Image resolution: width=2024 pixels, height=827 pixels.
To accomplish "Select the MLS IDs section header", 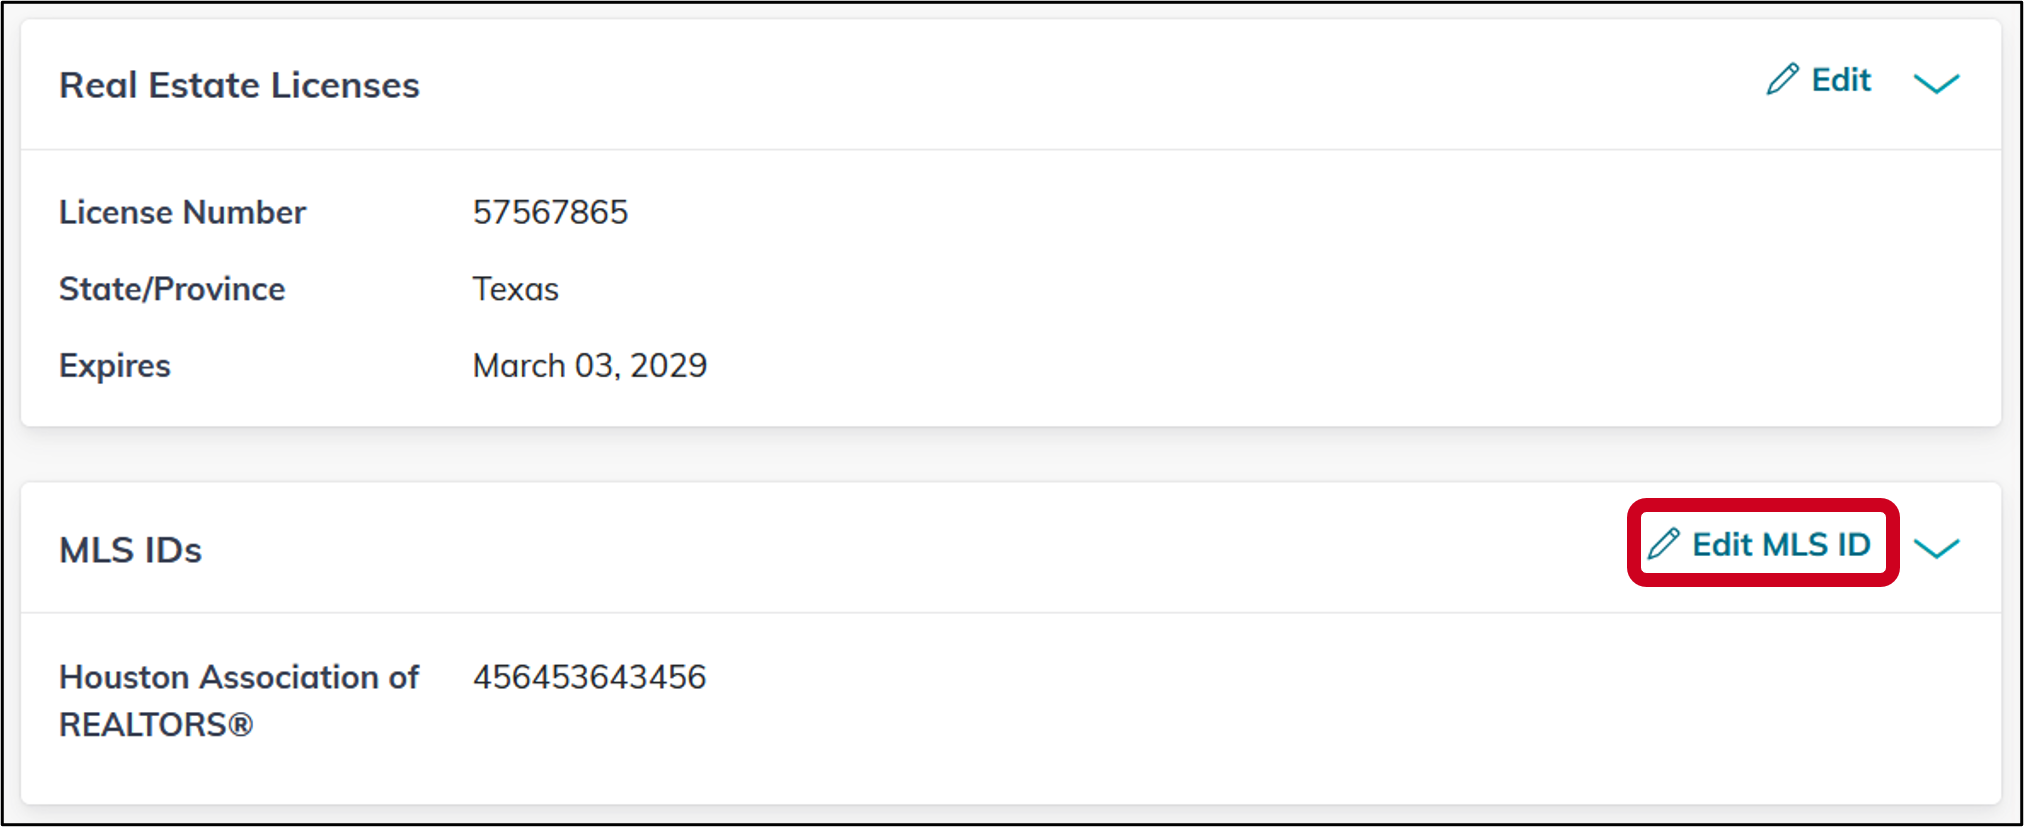I will coord(131,549).
